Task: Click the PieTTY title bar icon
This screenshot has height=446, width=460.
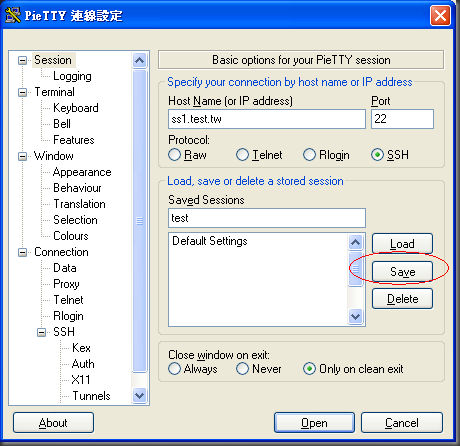Action: (x=13, y=15)
